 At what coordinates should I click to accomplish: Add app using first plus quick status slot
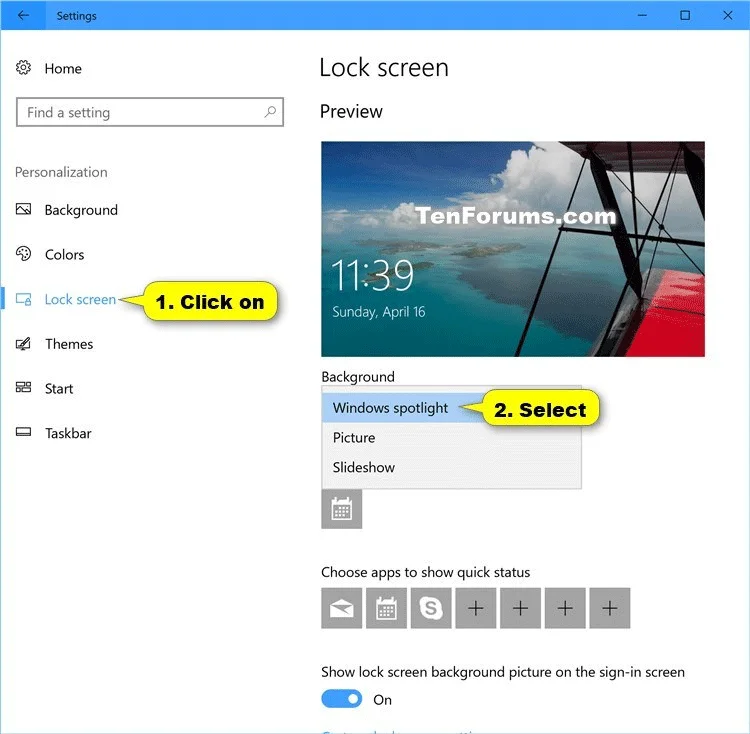pyautogui.click(x=475, y=608)
